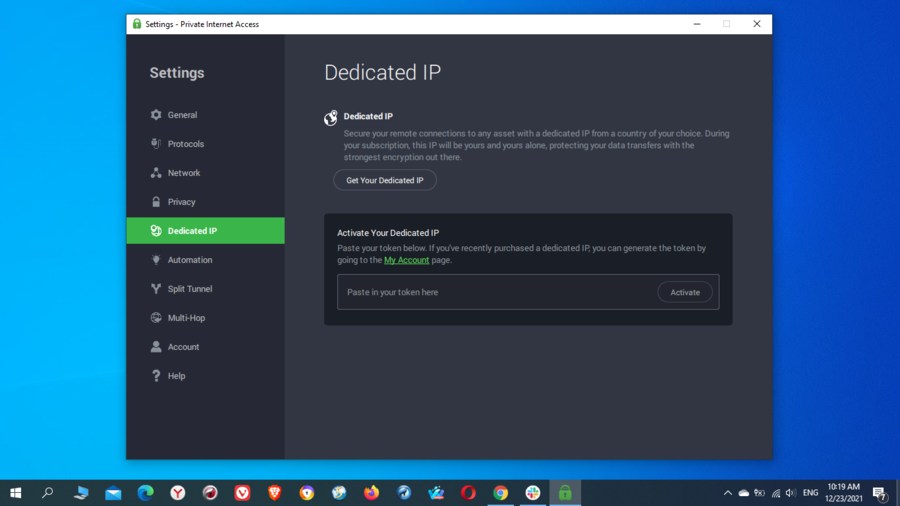The height and width of the screenshot is (506, 900).
Task: Select the highlighted Dedicated IP tab
Action: click(205, 231)
